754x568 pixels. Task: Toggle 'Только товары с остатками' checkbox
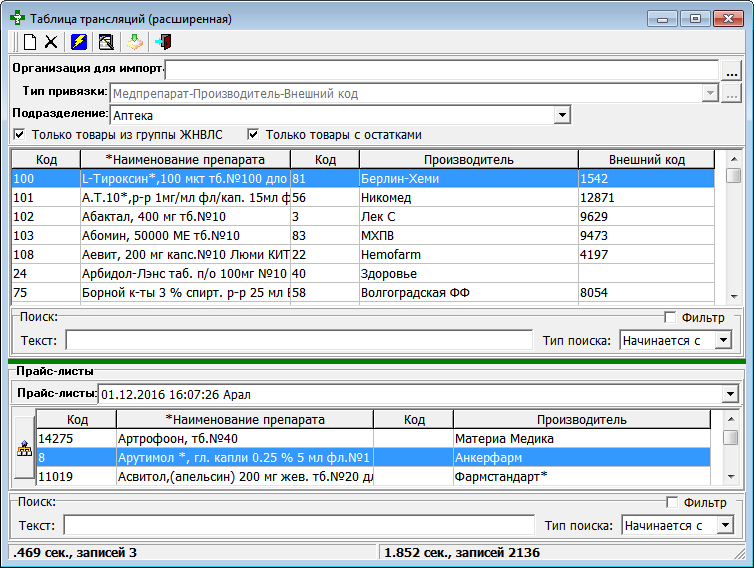point(253,135)
